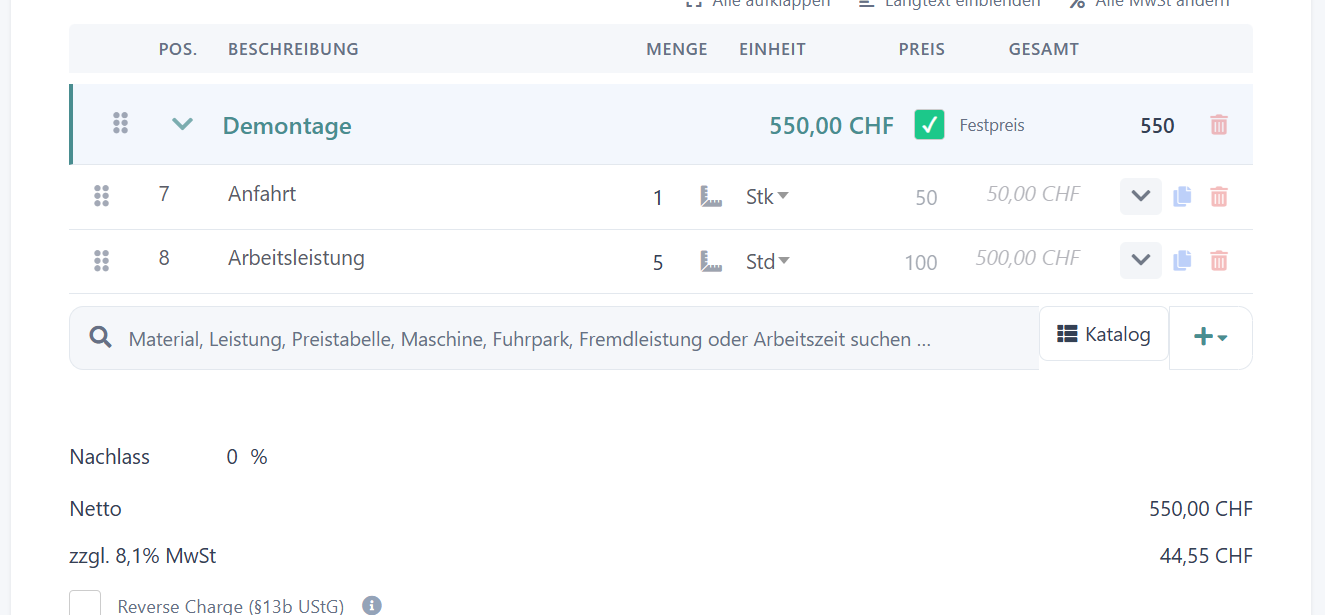1325x615 pixels.
Task: Open the Std unit dropdown
Action: [767, 262]
